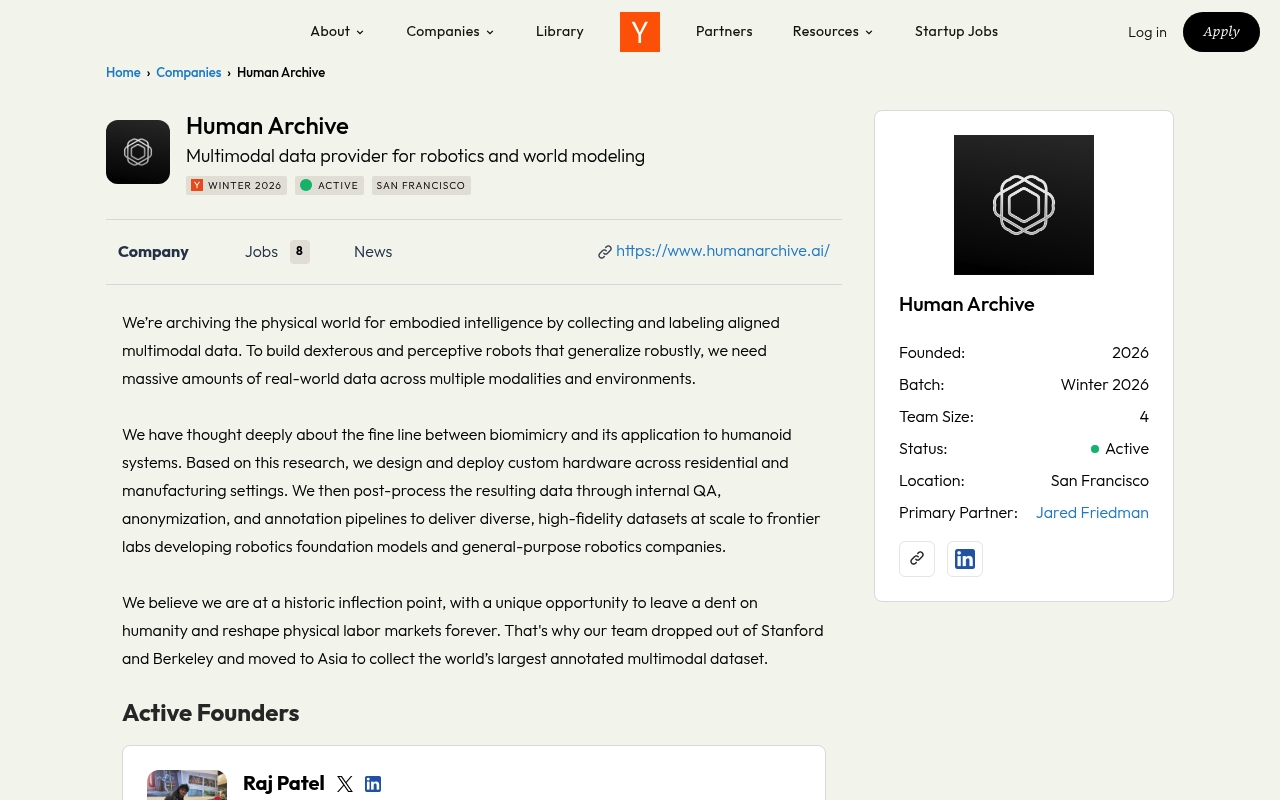The height and width of the screenshot is (800, 1280).
Task: Switch to the News tab
Action: point(373,252)
